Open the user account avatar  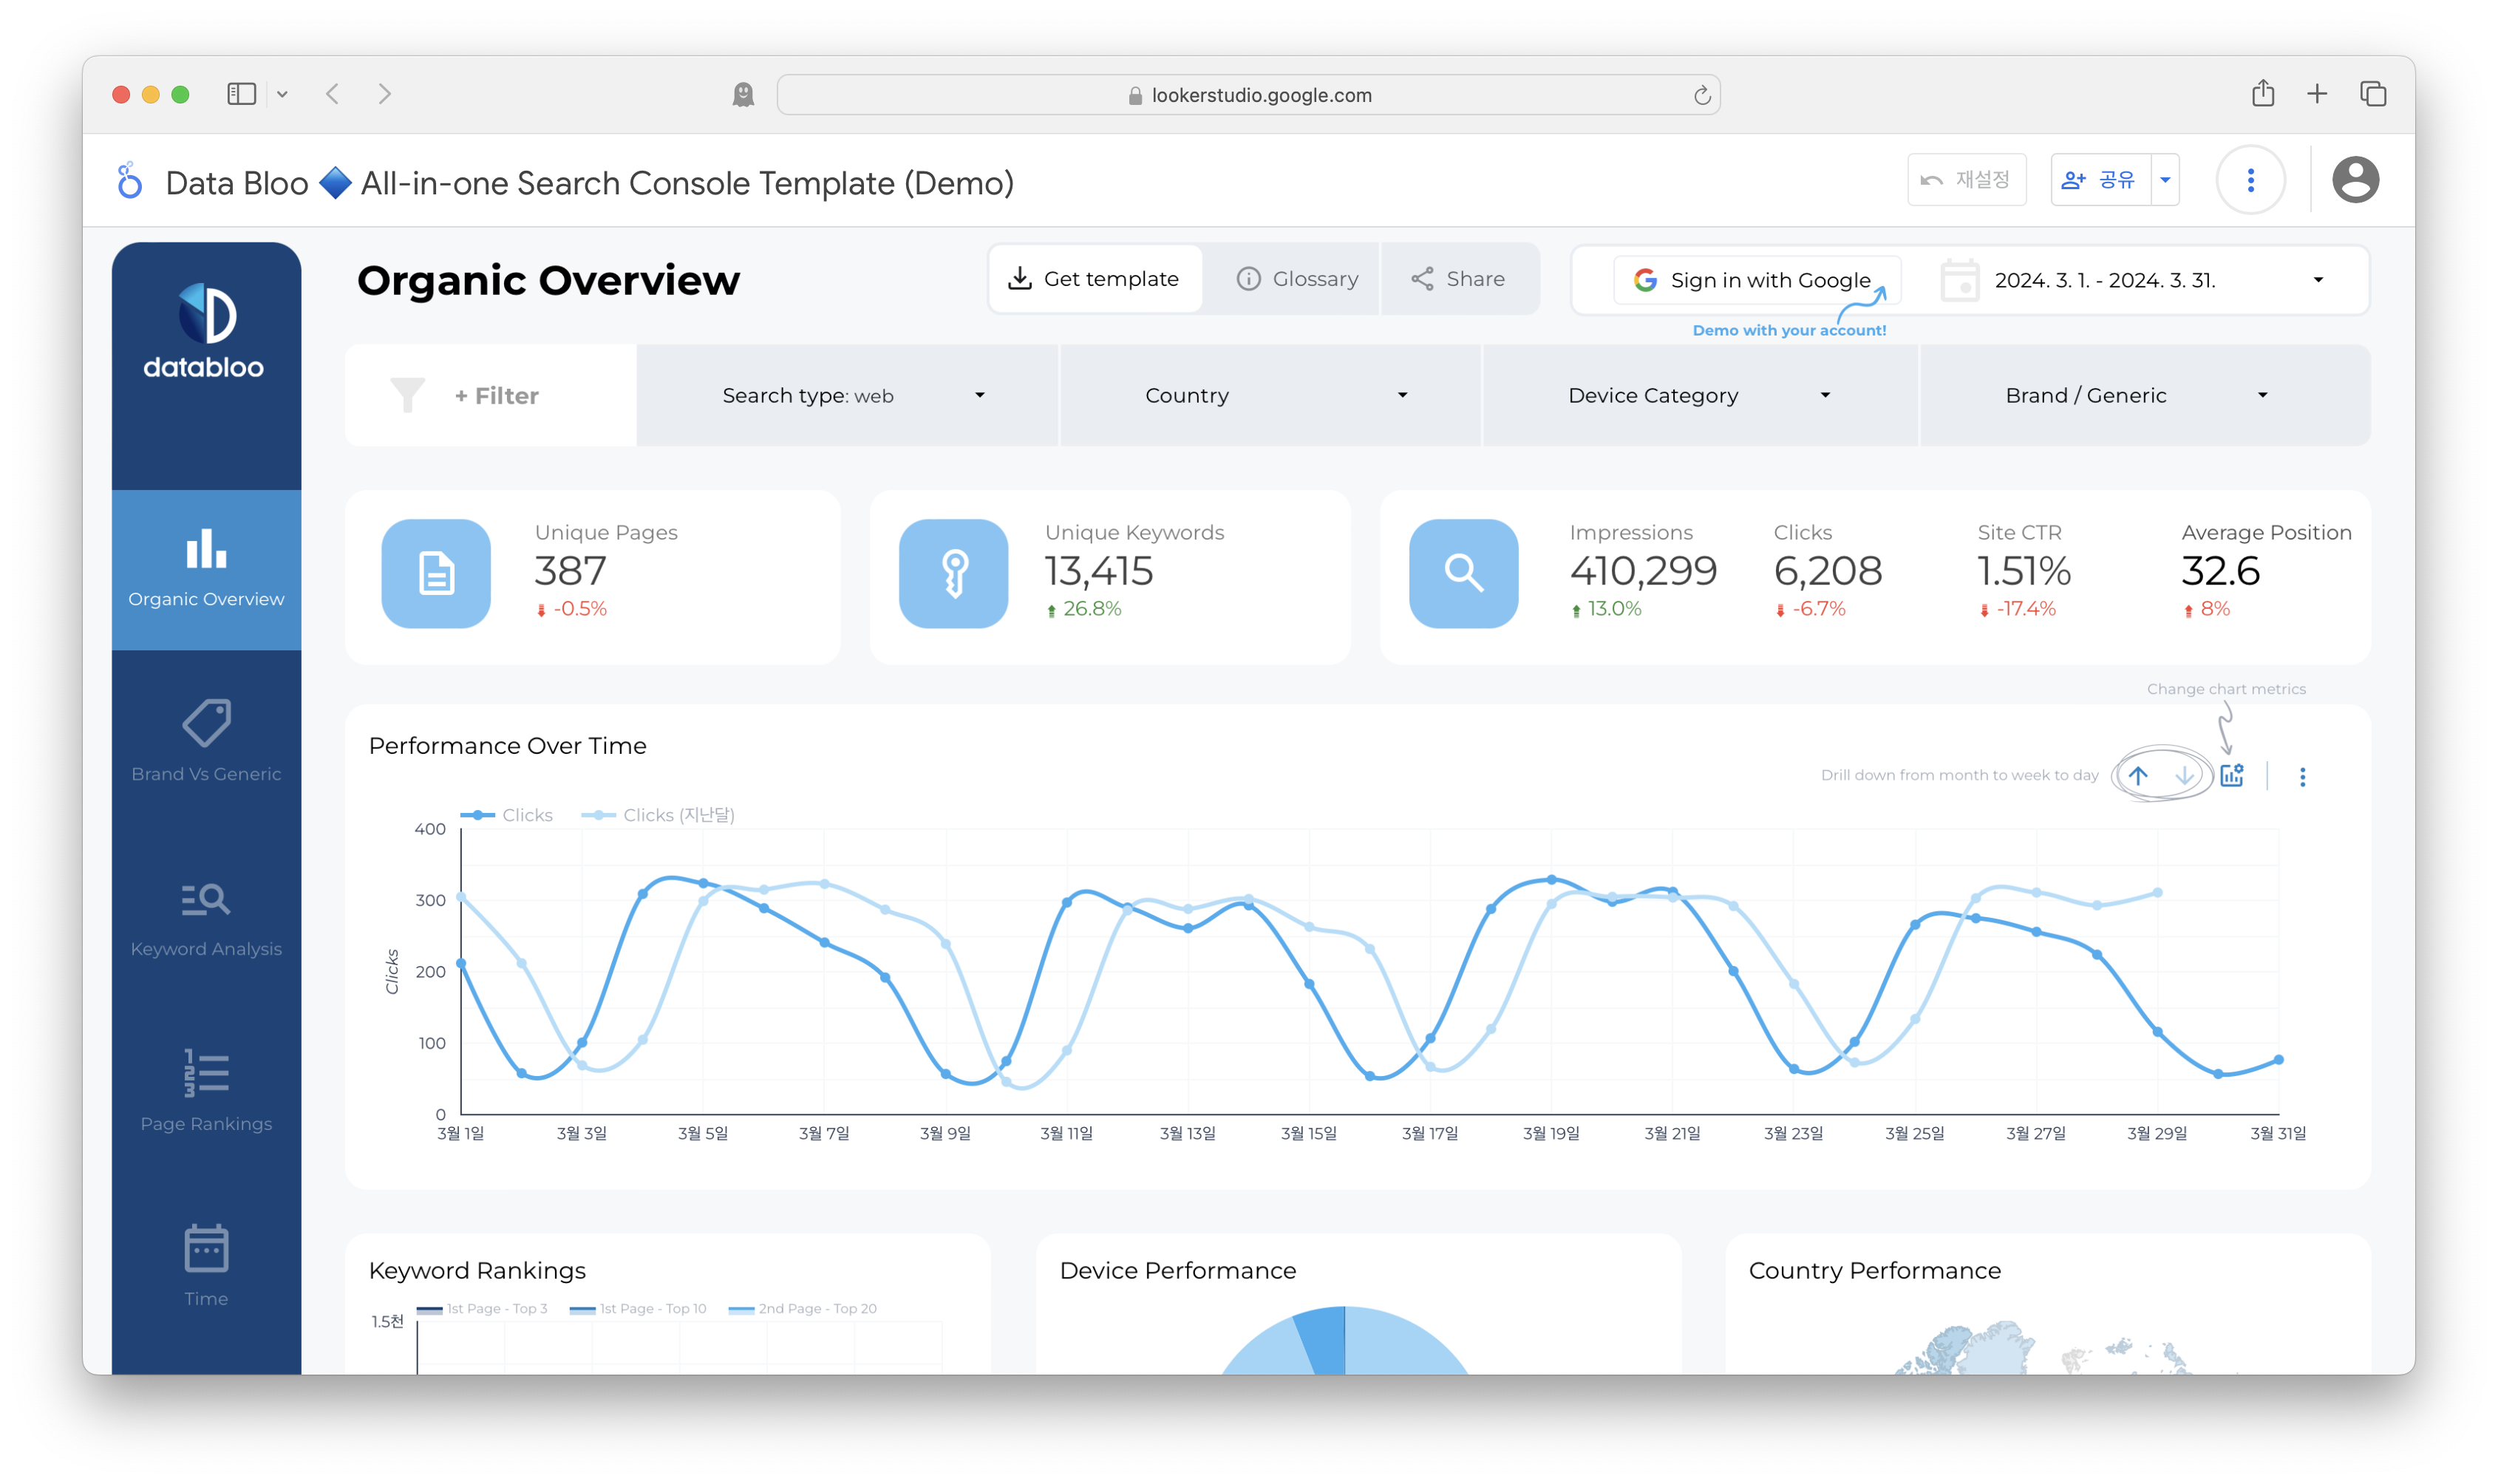(x=2355, y=180)
